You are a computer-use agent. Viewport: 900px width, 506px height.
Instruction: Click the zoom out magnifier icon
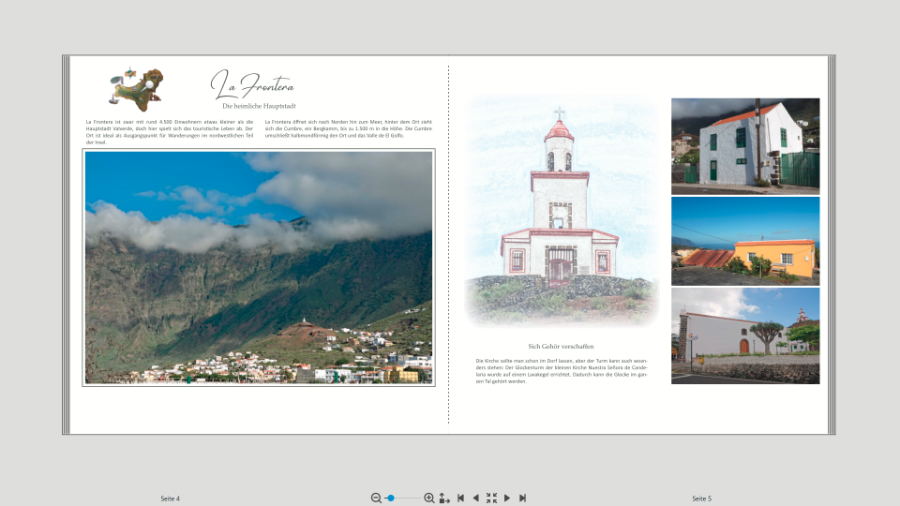coord(376,498)
